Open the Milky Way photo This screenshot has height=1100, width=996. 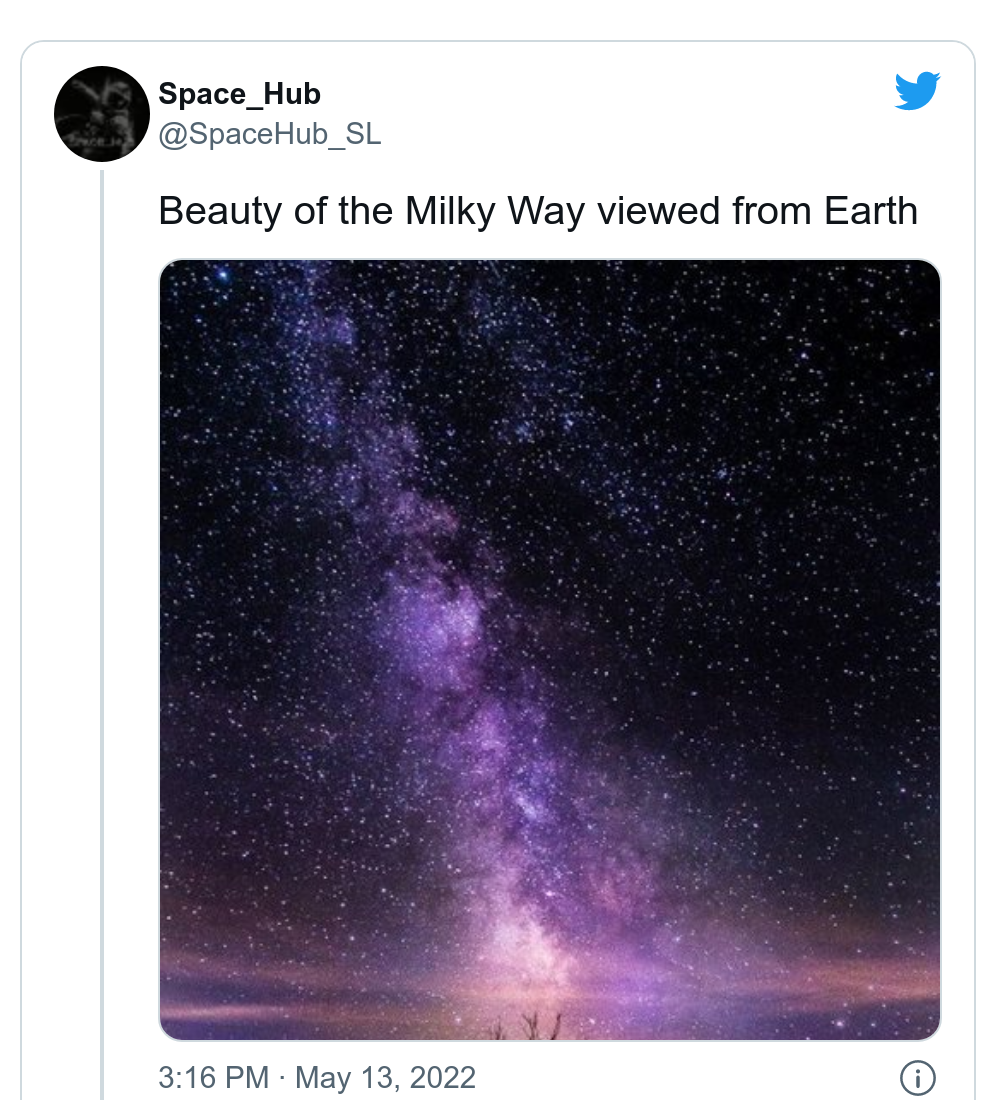click(549, 649)
